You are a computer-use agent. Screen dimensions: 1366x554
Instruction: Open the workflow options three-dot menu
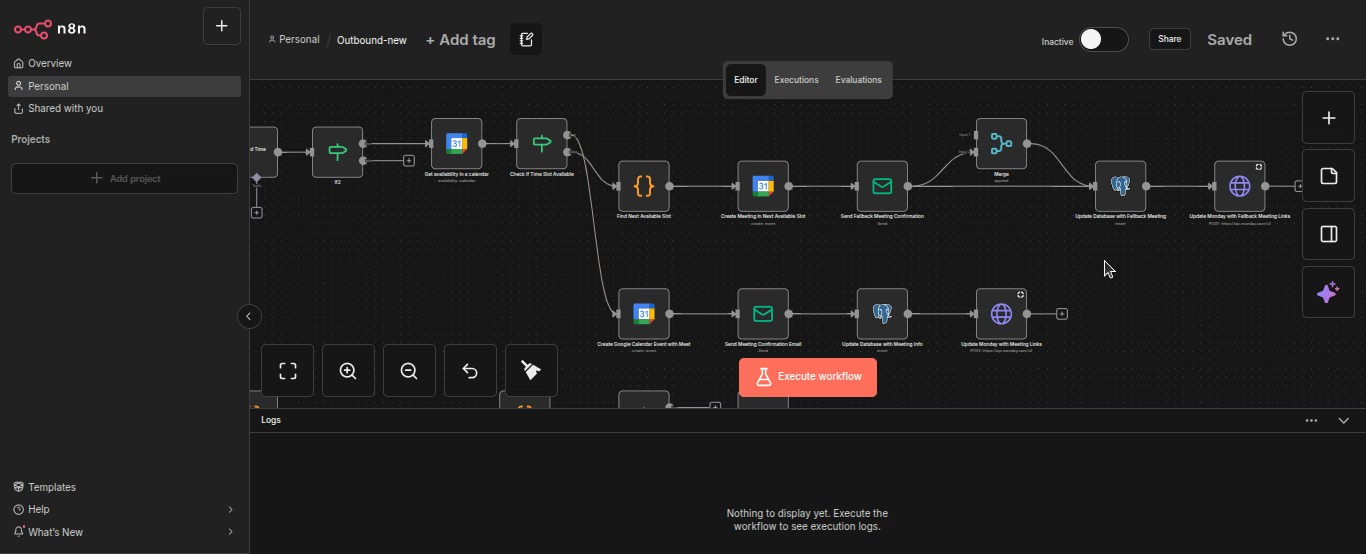pyautogui.click(x=1333, y=39)
